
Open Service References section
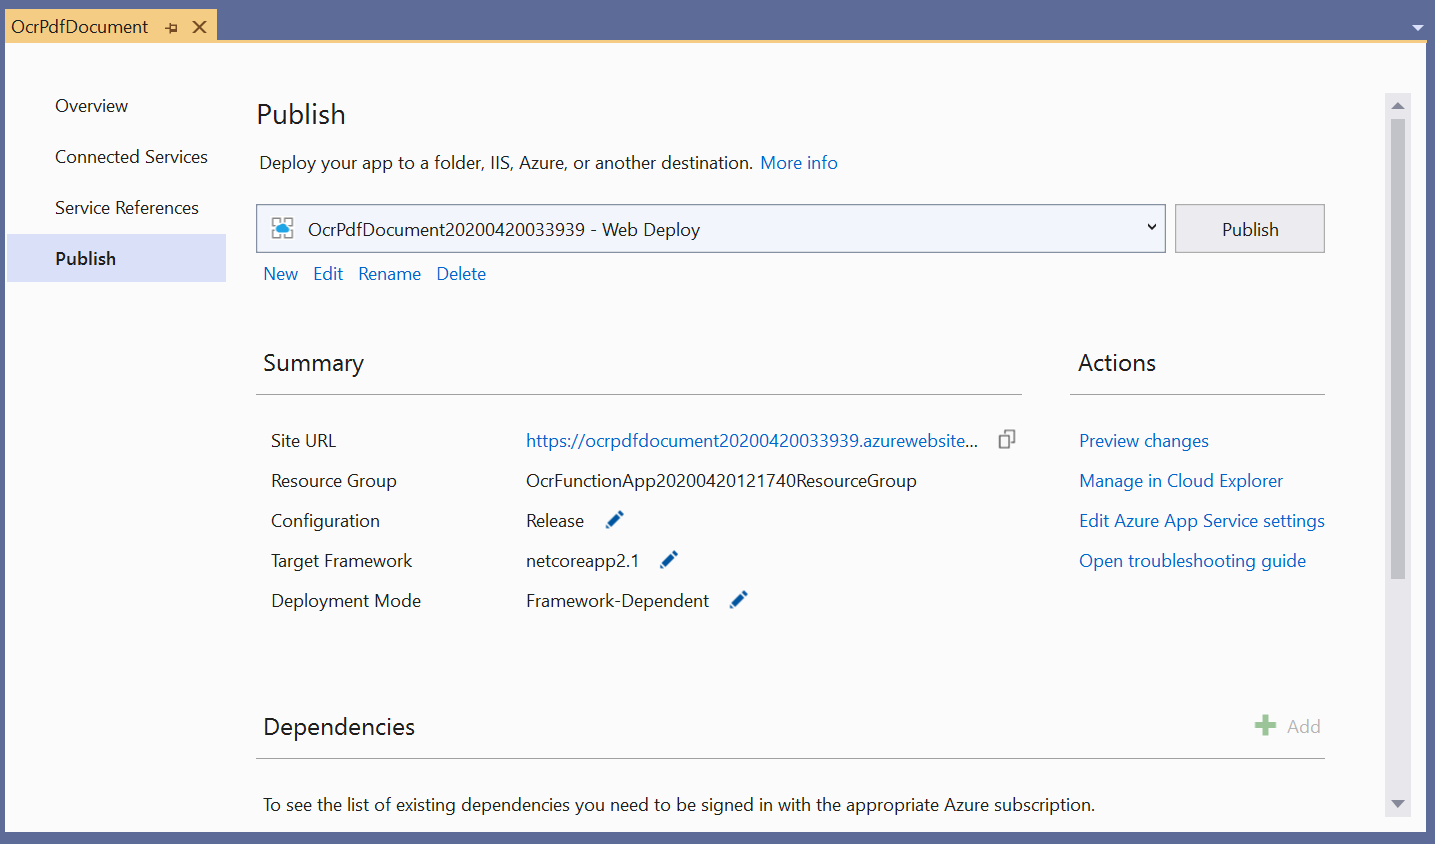point(127,208)
